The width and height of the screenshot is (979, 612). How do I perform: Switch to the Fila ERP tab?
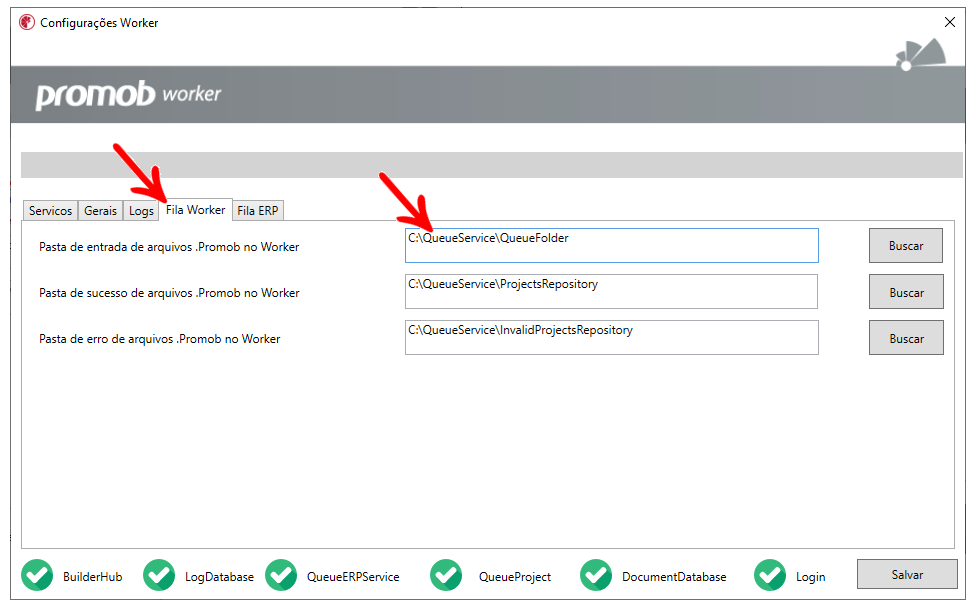[258, 210]
